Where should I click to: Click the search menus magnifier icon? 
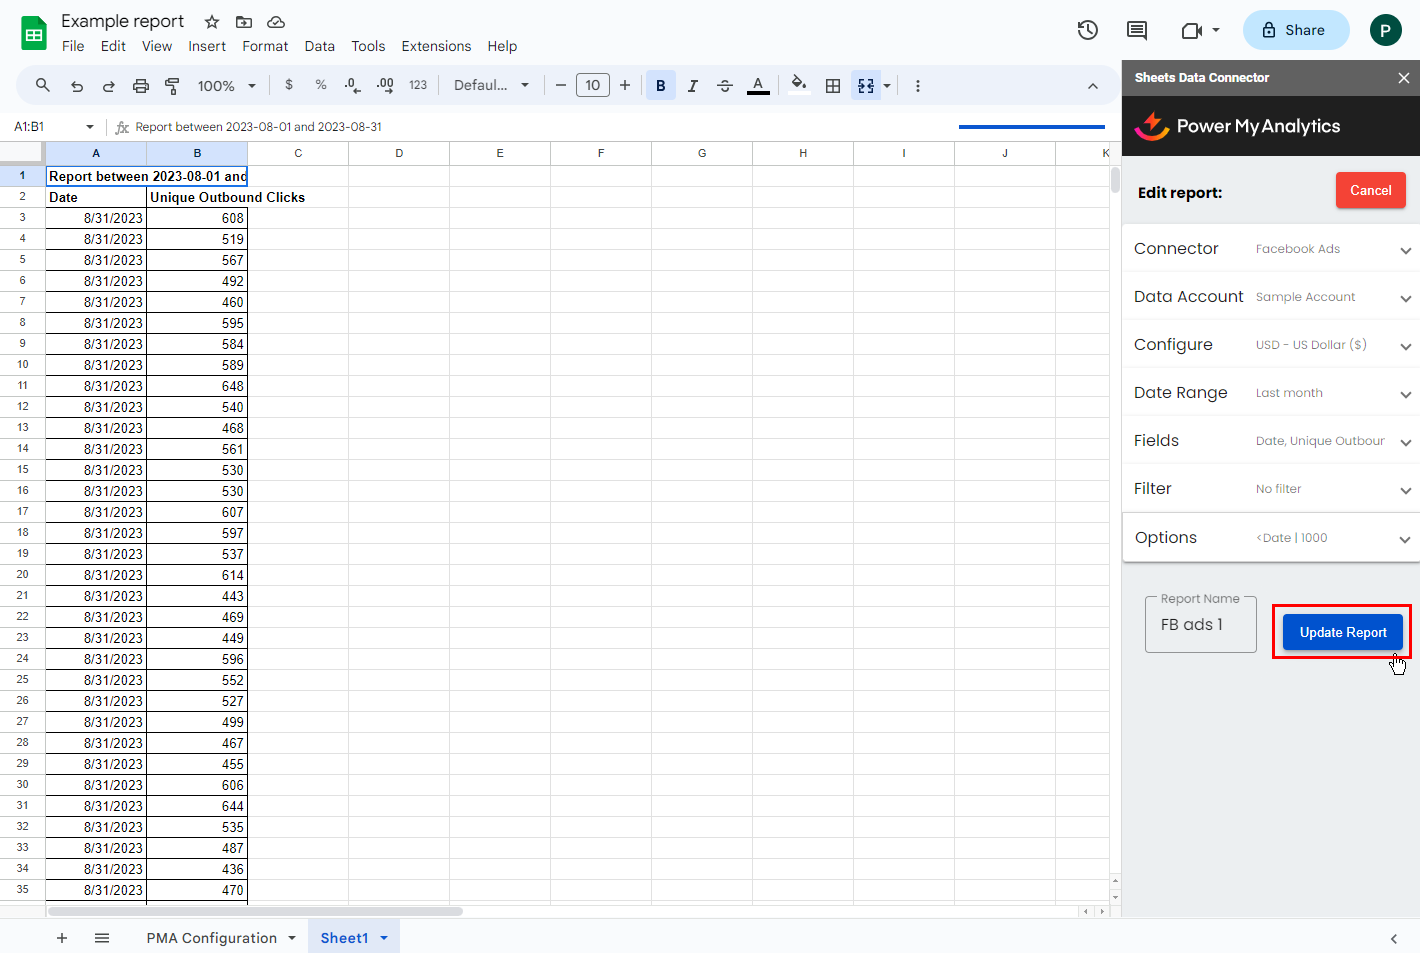pyautogui.click(x=43, y=86)
